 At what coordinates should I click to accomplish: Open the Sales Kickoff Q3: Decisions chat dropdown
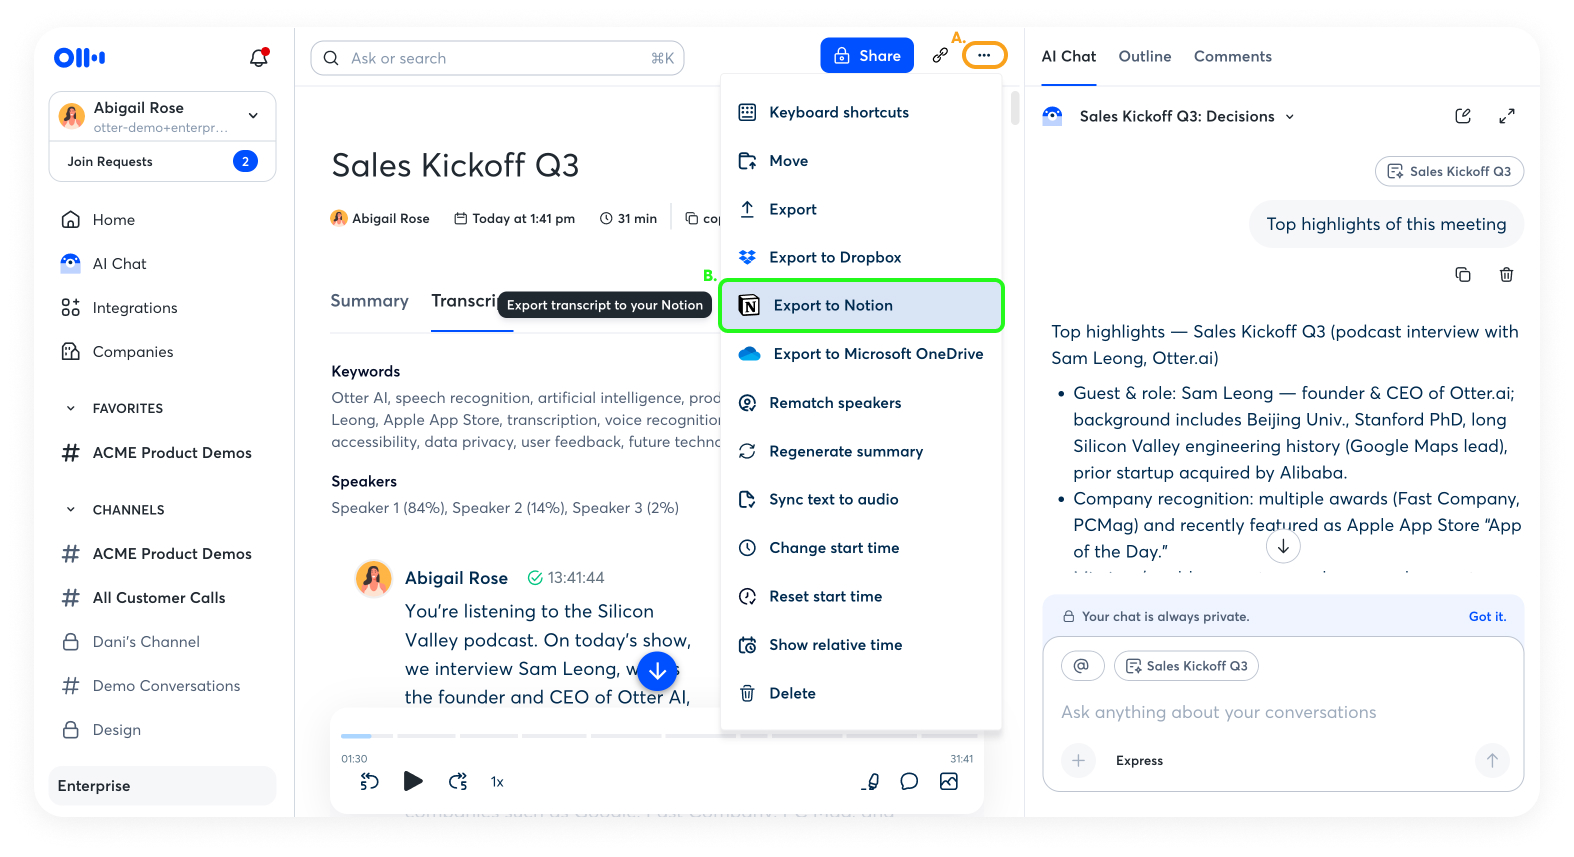1187,116
